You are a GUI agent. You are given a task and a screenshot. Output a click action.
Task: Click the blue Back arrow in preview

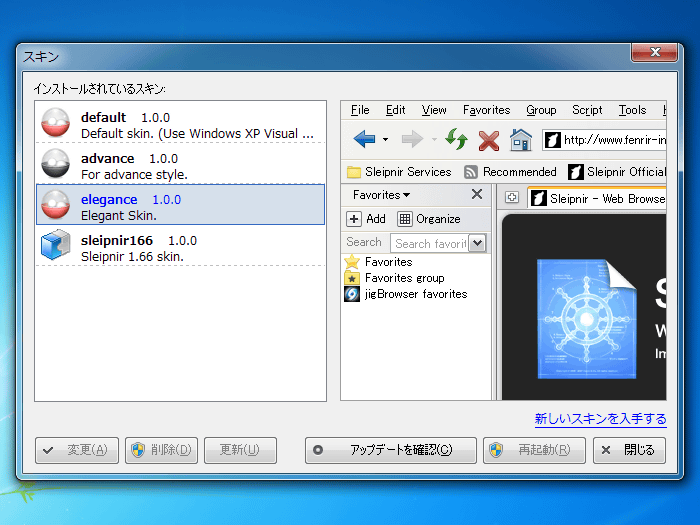[364, 139]
